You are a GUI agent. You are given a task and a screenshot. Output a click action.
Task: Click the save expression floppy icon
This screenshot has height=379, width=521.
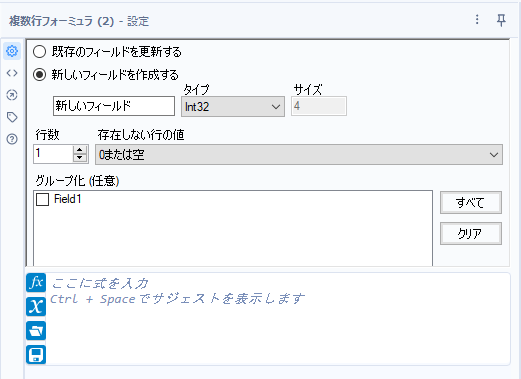36,354
